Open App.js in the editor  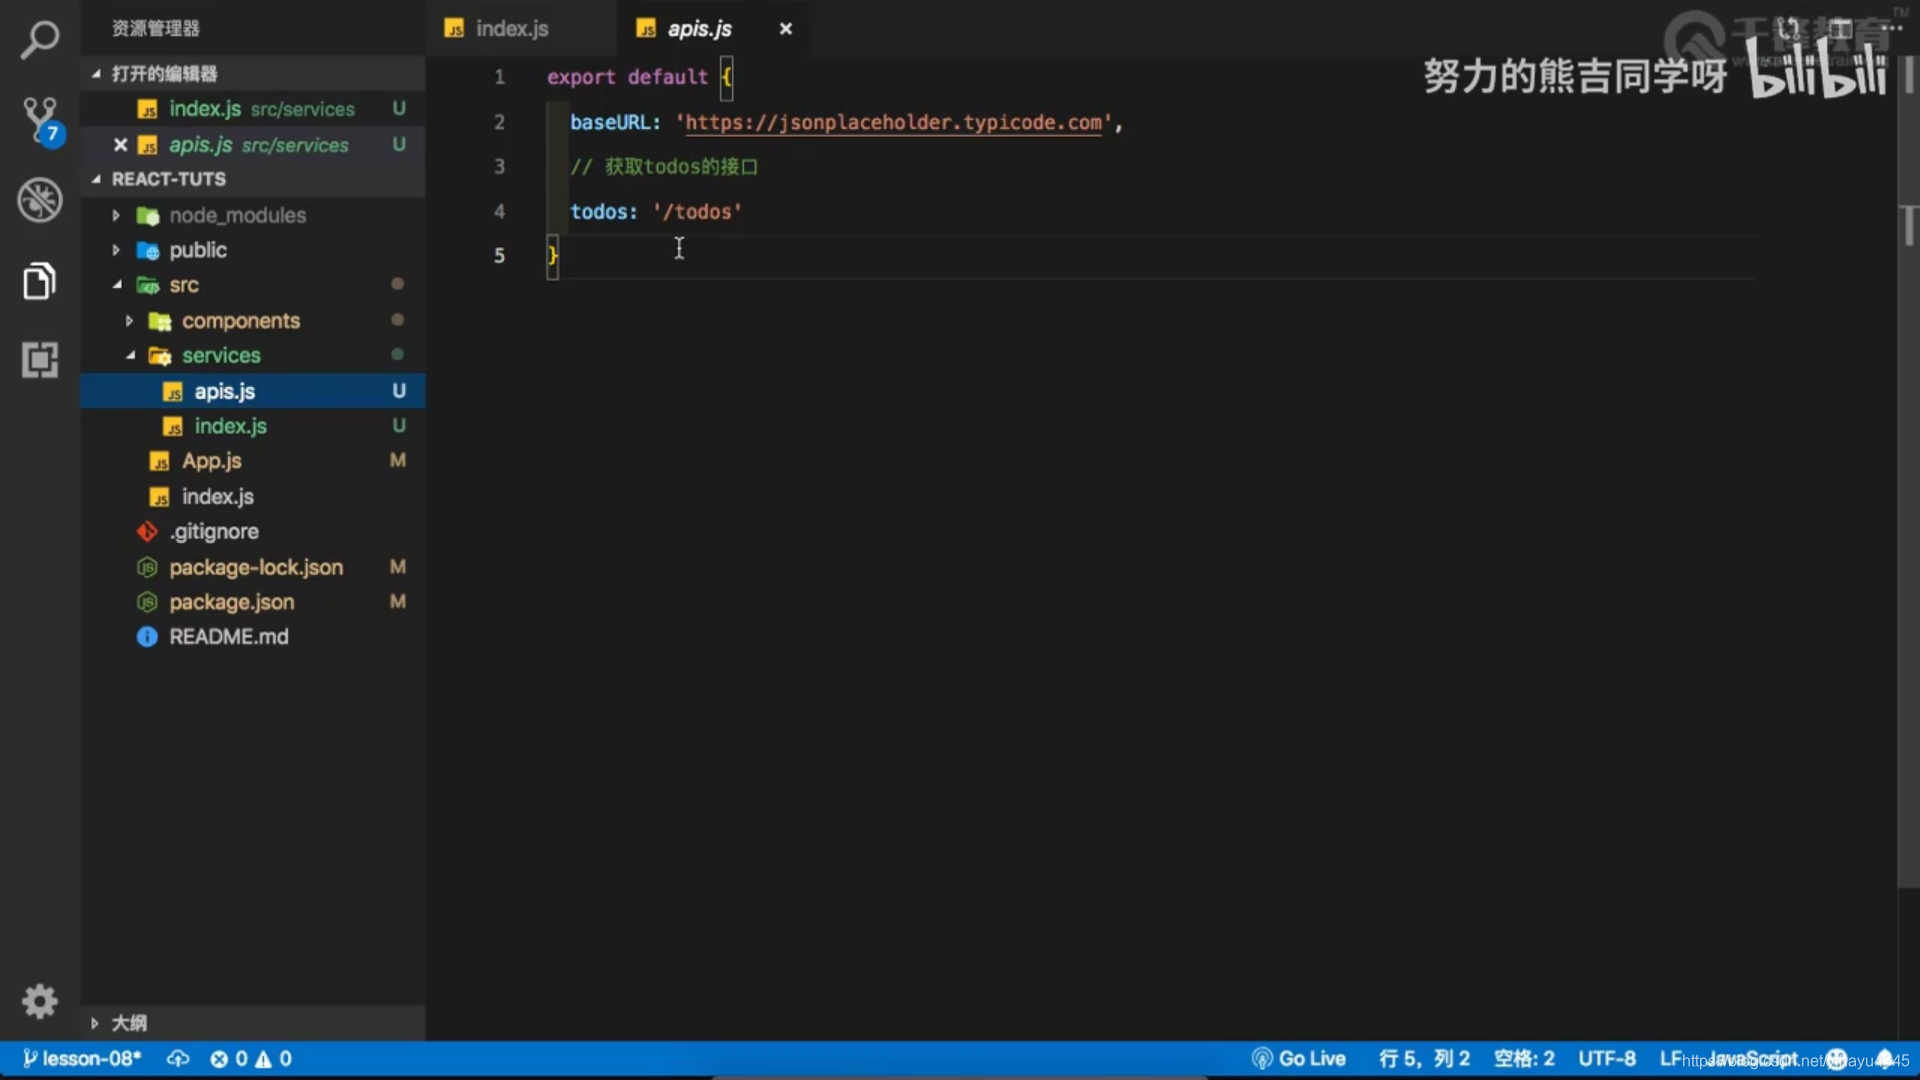(x=210, y=460)
